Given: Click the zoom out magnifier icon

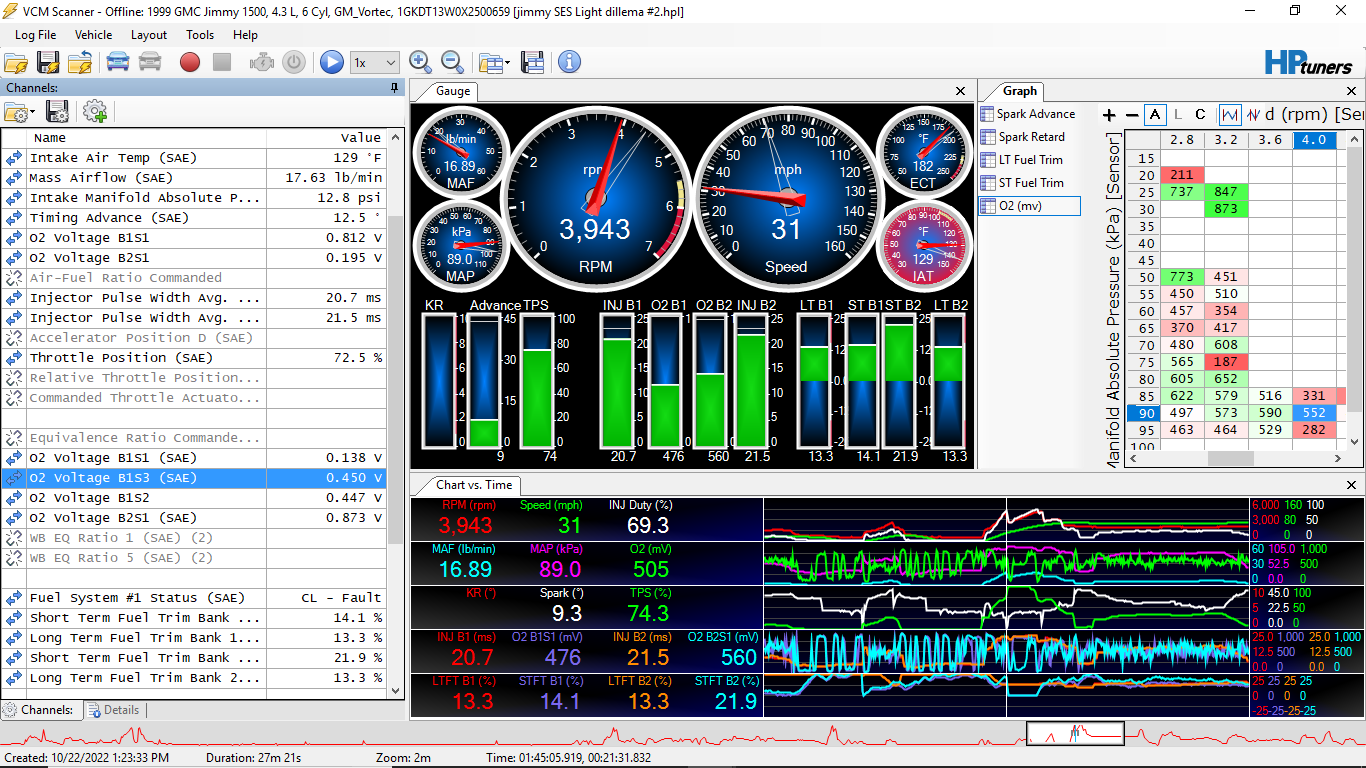Looking at the screenshot, I should tap(452, 62).
